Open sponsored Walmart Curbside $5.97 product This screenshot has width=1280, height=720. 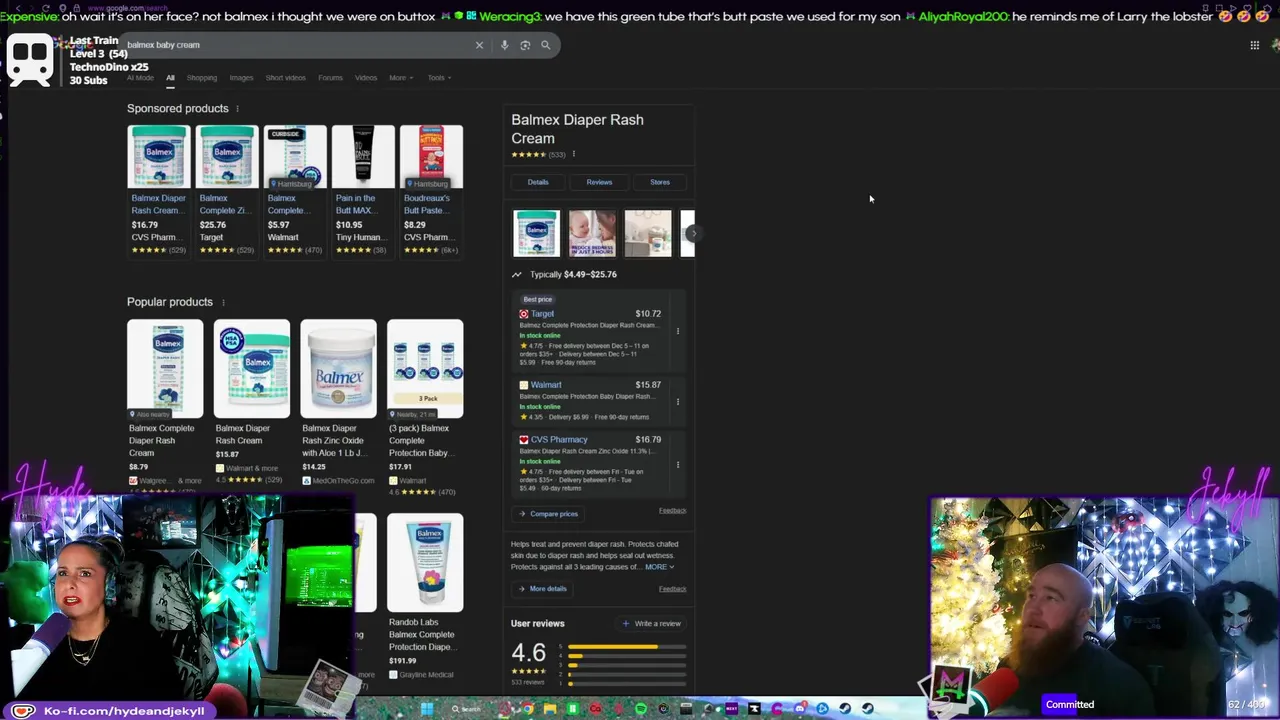click(x=294, y=190)
